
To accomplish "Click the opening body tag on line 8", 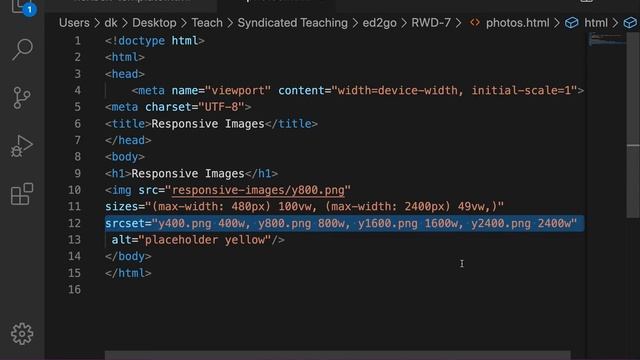I will pos(125,157).
